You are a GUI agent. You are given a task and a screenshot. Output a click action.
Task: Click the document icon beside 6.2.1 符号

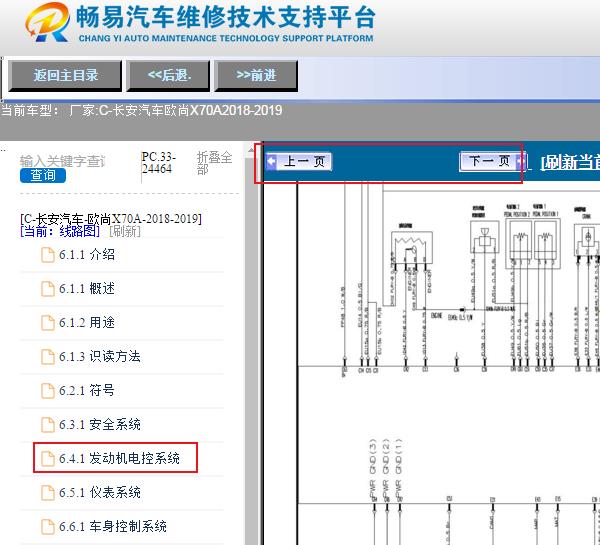(48, 391)
